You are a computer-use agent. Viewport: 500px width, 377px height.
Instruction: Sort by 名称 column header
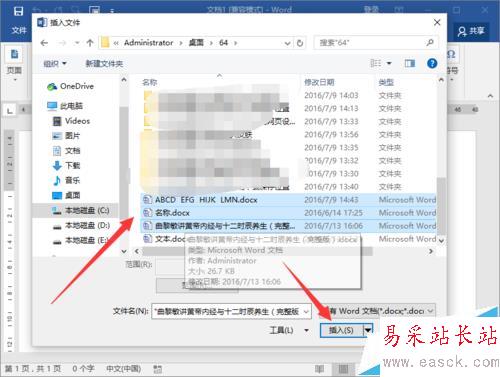(x=149, y=82)
